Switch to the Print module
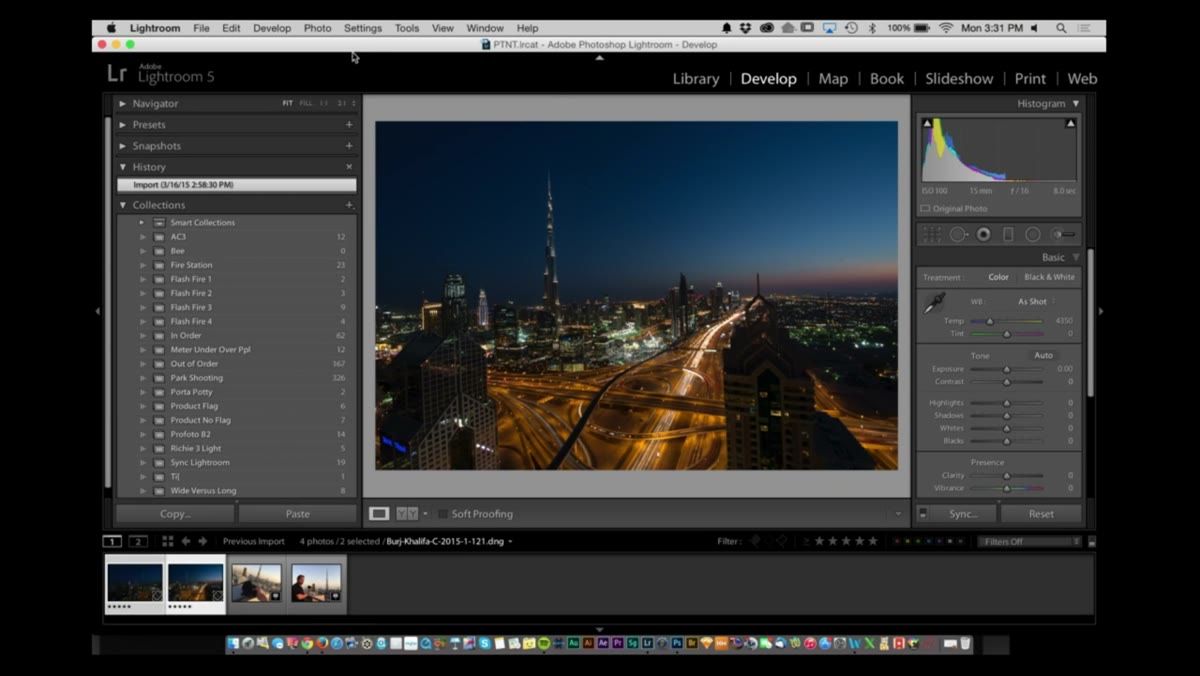The image size is (1200, 676). pos(1030,79)
